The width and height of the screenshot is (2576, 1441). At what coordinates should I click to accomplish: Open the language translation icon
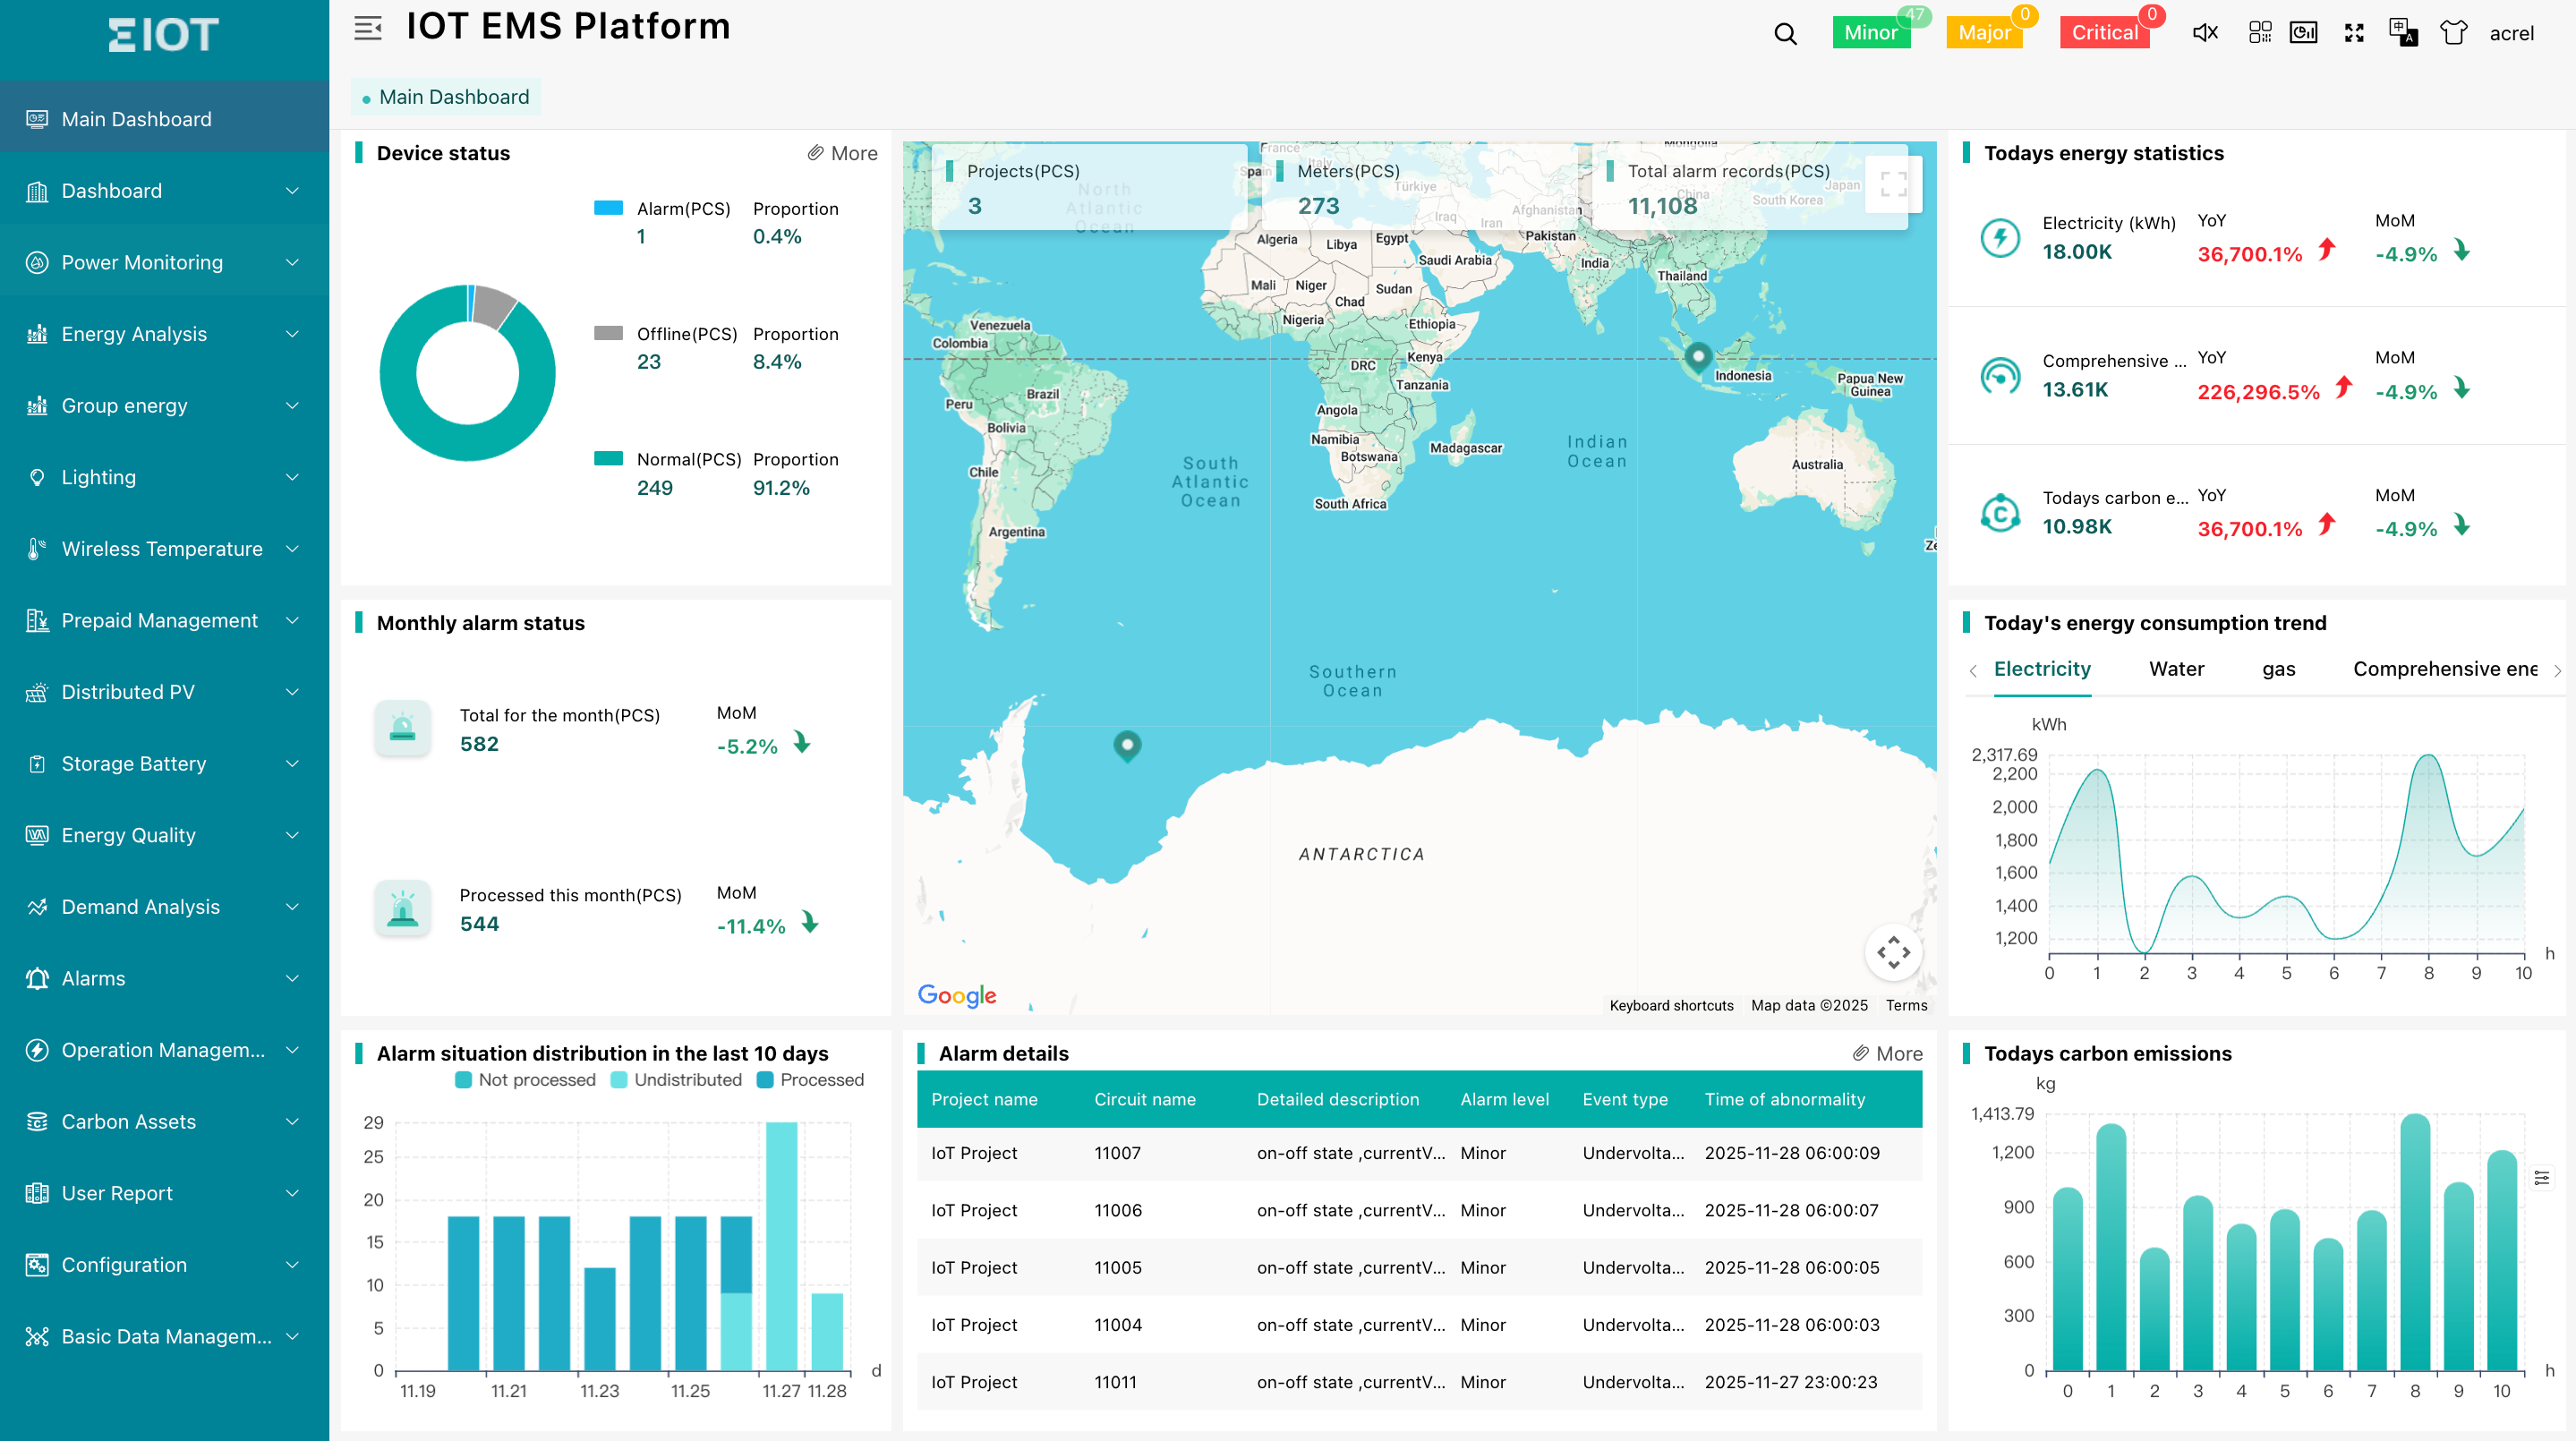coord(2403,33)
